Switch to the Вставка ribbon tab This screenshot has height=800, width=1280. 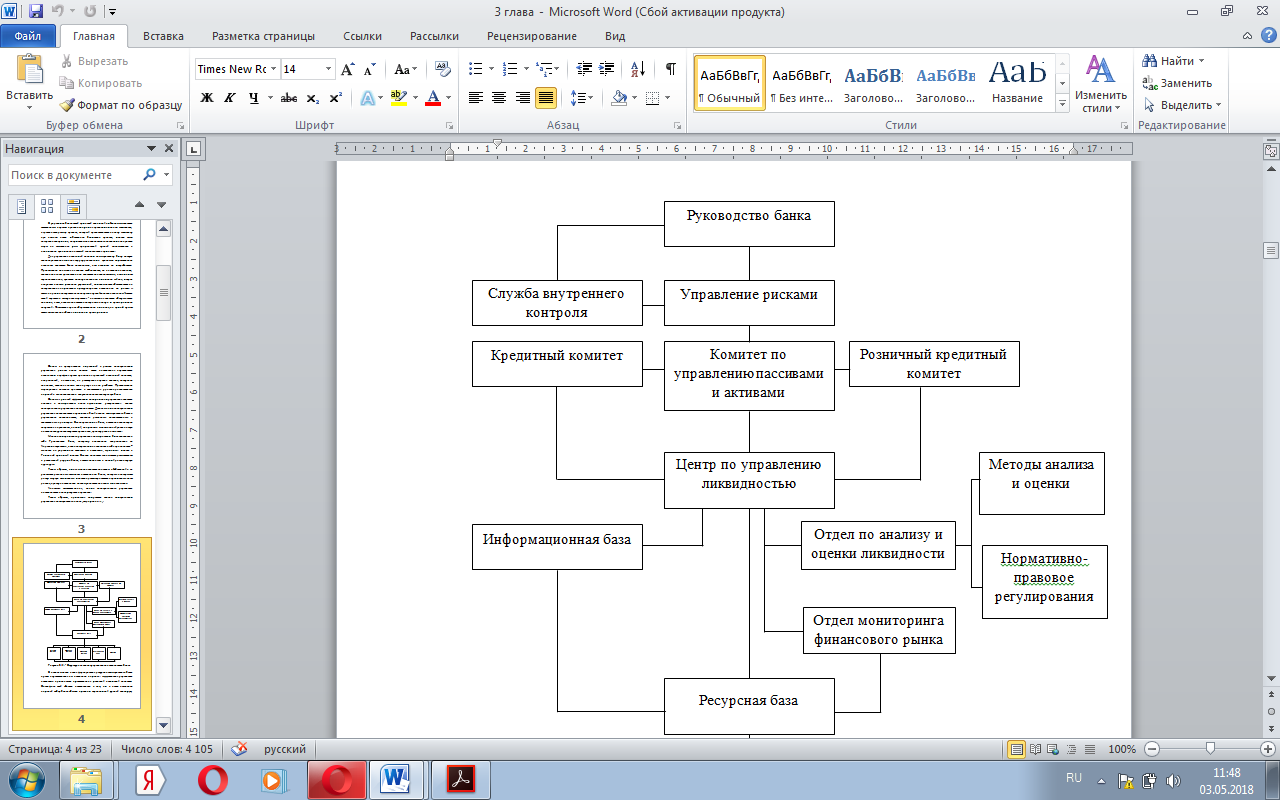(x=163, y=36)
